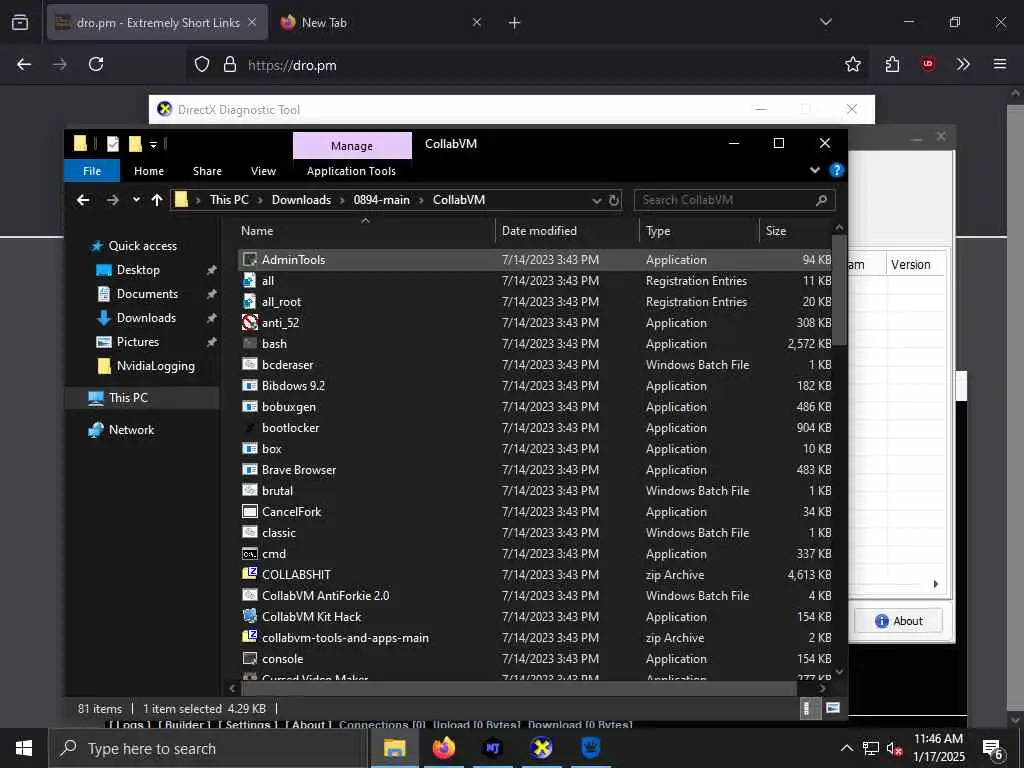Select Network in the navigation pane

click(x=131, y=430)
